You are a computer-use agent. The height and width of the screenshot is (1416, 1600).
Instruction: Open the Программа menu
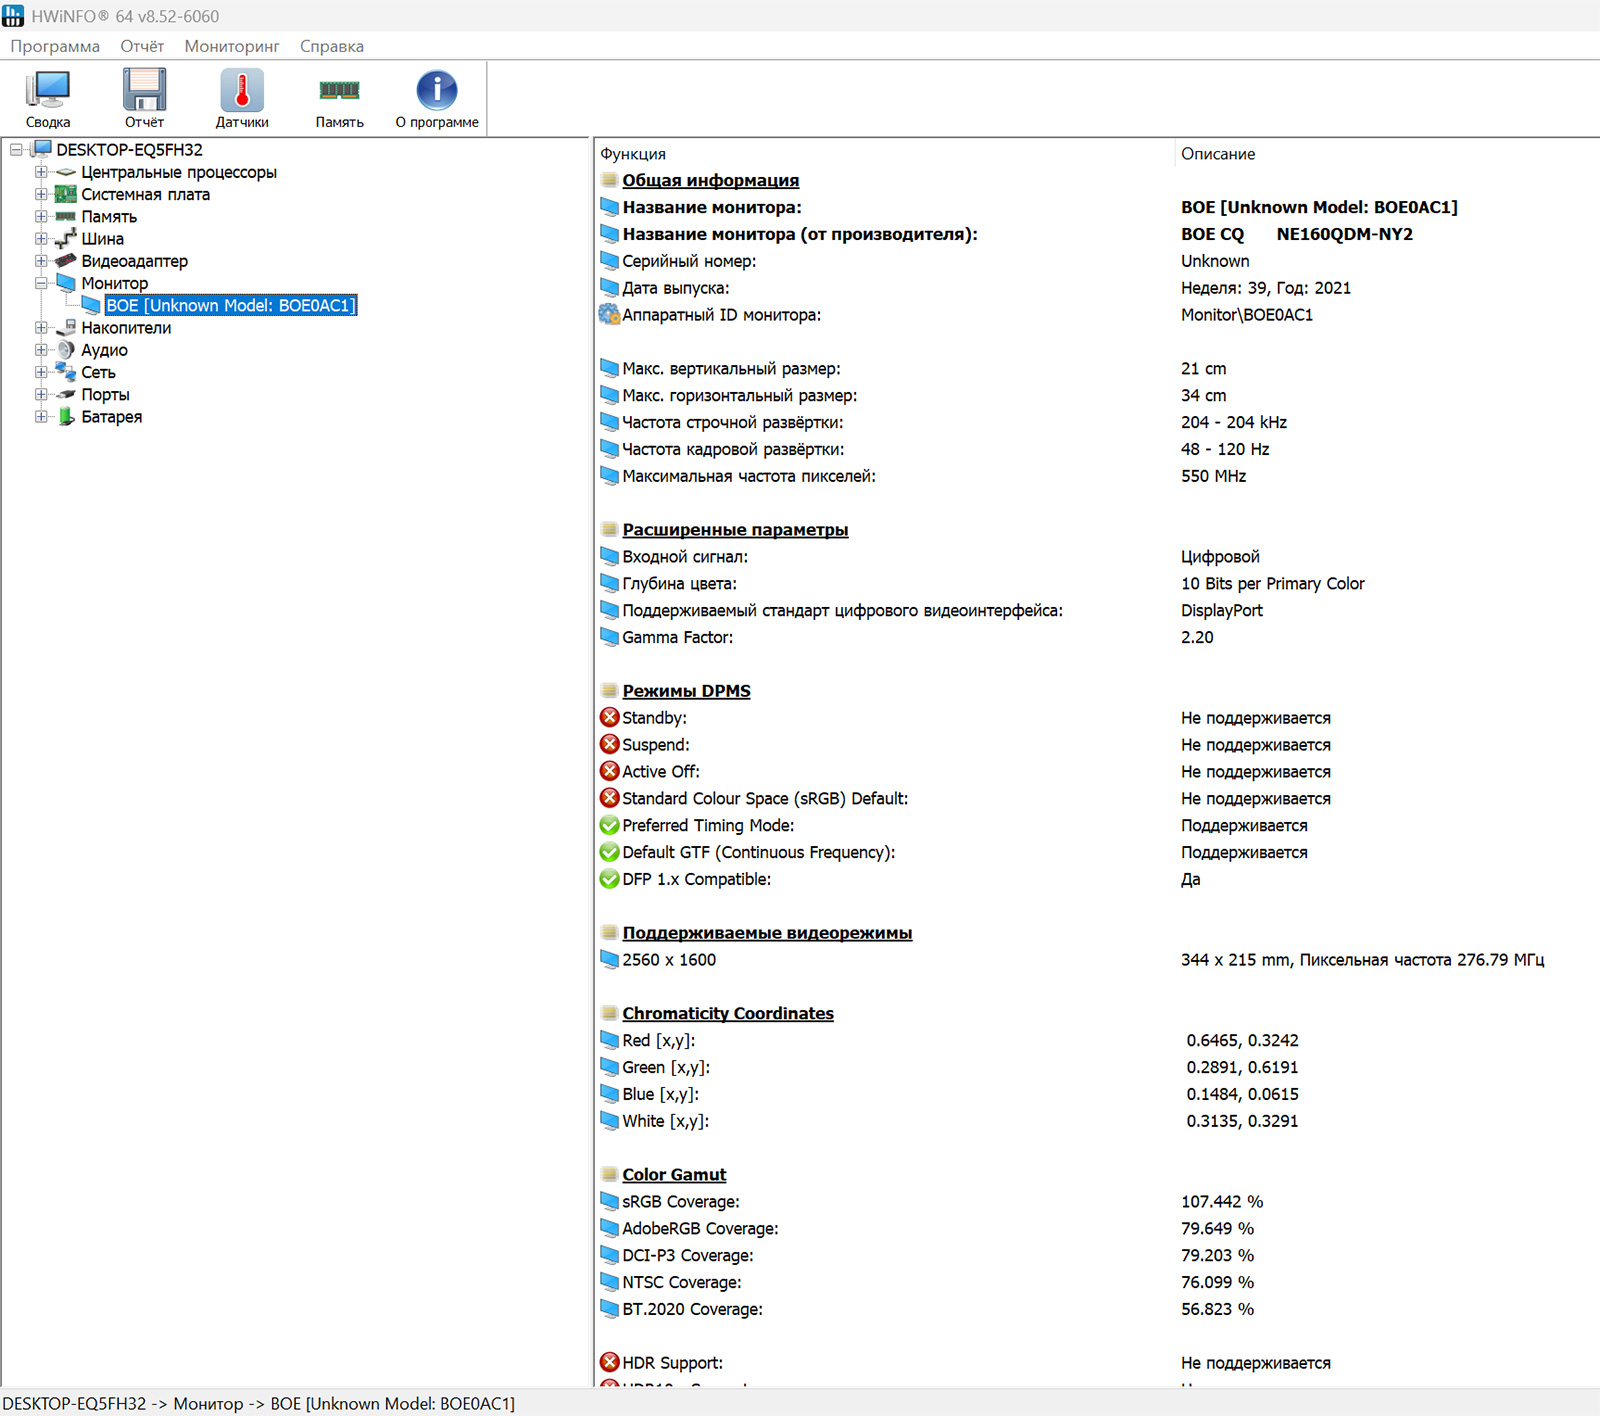click(55, 46)
